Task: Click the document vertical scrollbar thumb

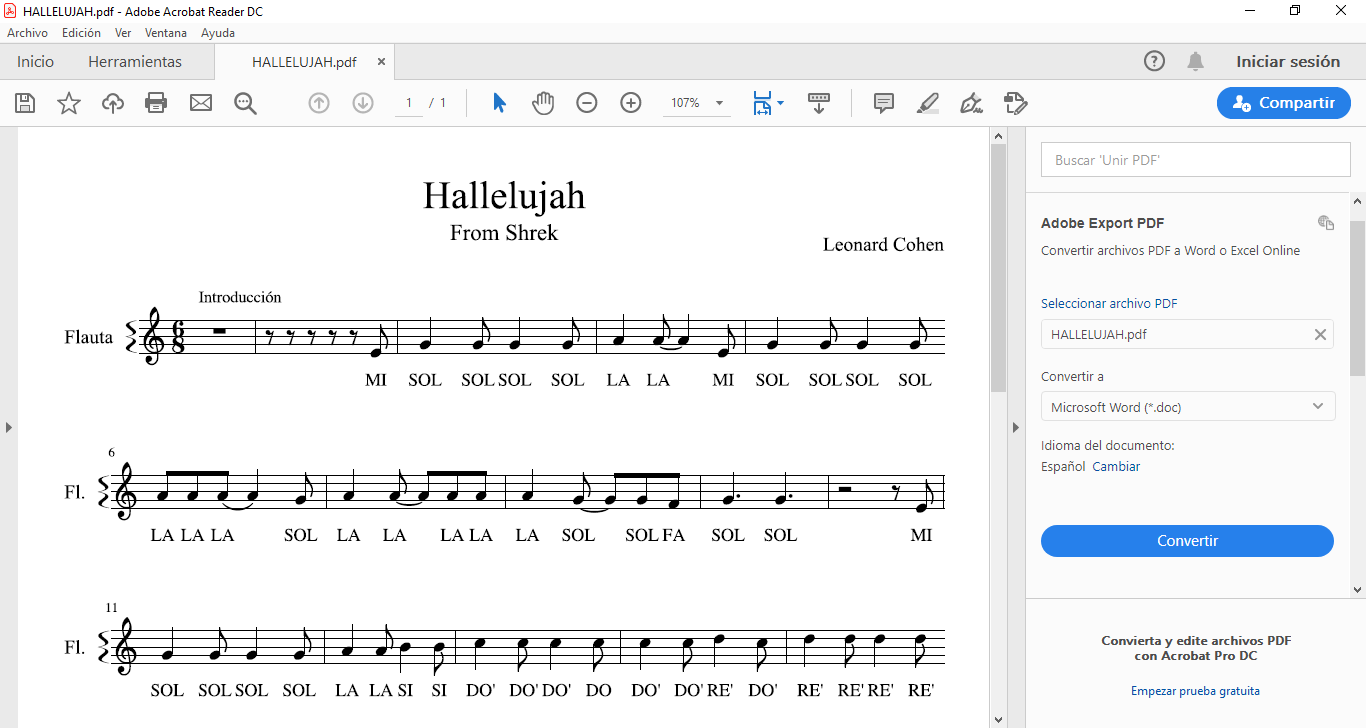Action: (998, 267)
